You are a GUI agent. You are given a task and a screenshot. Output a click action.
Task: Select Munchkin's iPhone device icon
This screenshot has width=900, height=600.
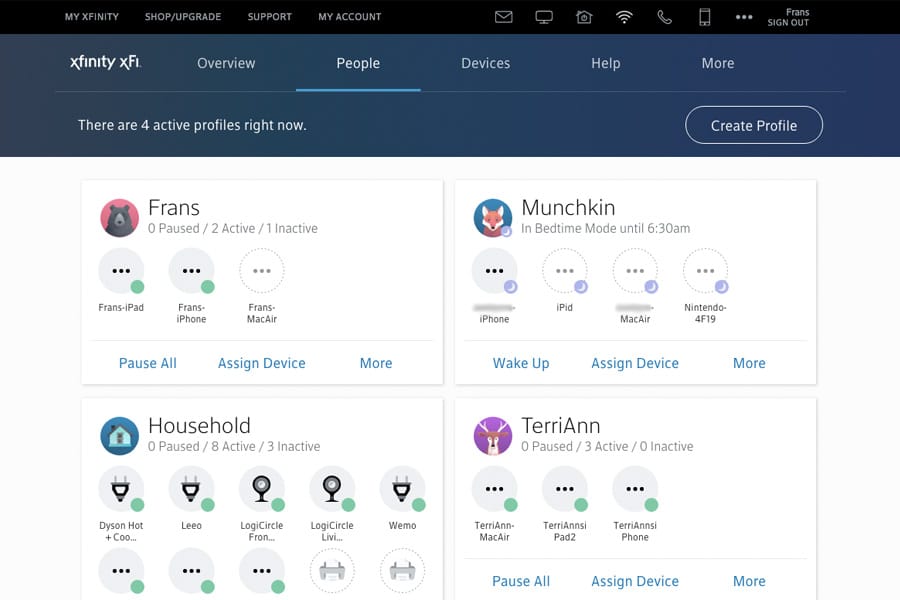click(x=494, y=270)
